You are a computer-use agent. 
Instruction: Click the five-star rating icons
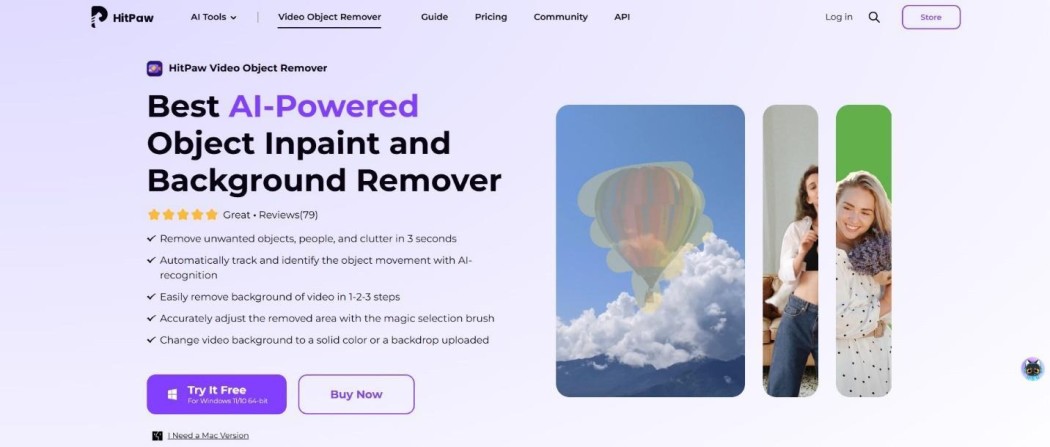coord(183,215)
